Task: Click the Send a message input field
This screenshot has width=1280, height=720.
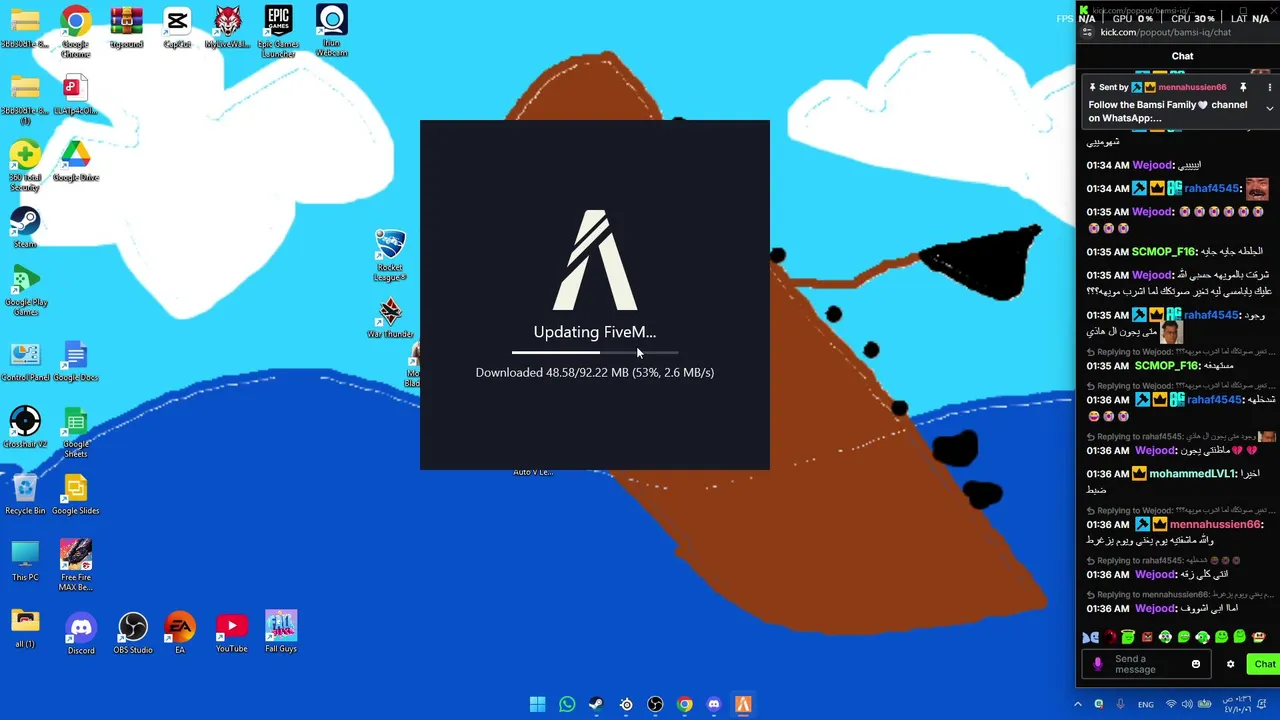Action: click(1146, 664)
